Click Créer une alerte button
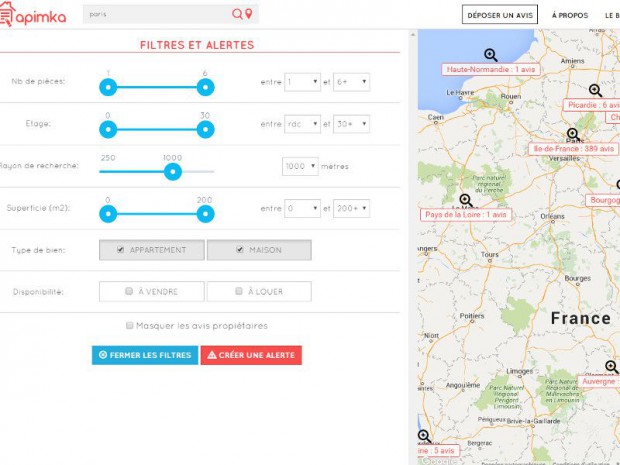 pos(251,355)
